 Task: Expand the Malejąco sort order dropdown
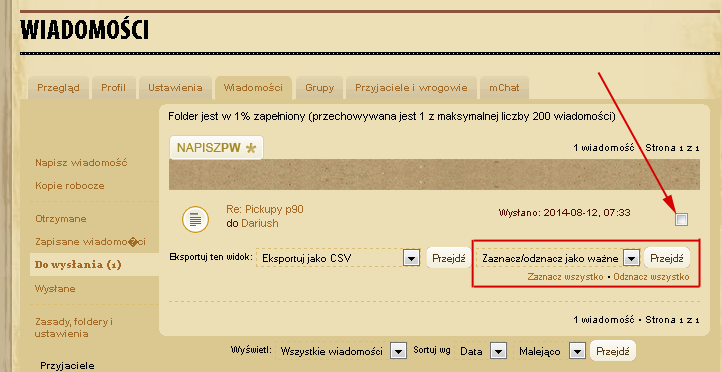pyautogui.click(x=549, y=352)
